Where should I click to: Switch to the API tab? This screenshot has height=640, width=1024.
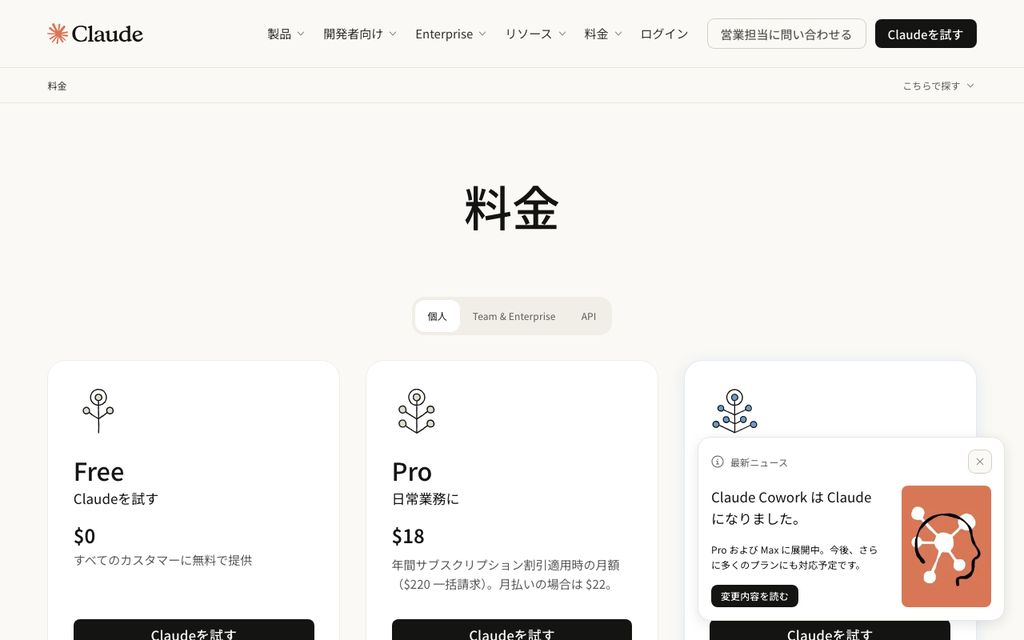[x=588, y=316]
